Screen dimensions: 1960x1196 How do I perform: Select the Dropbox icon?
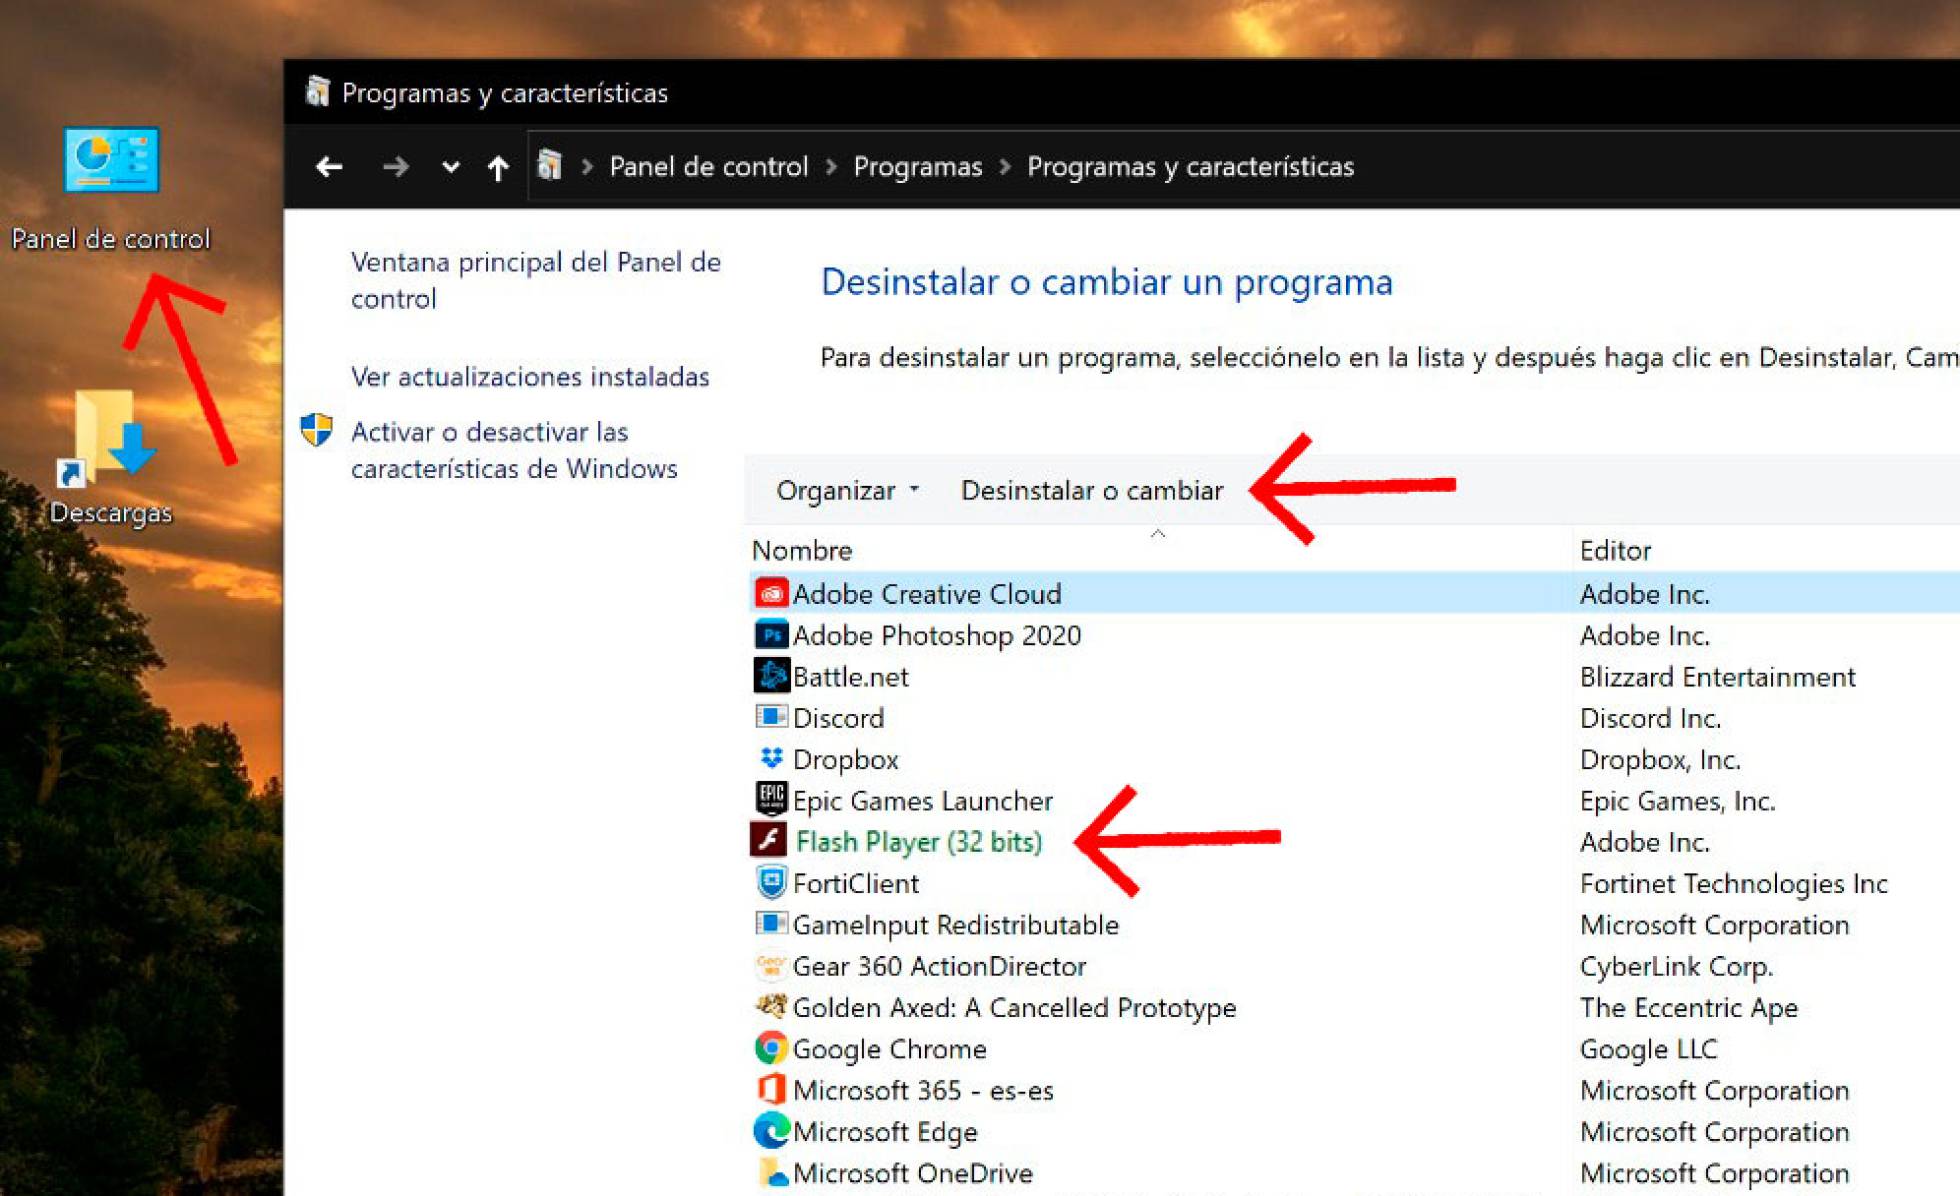(x=771, y=758)
